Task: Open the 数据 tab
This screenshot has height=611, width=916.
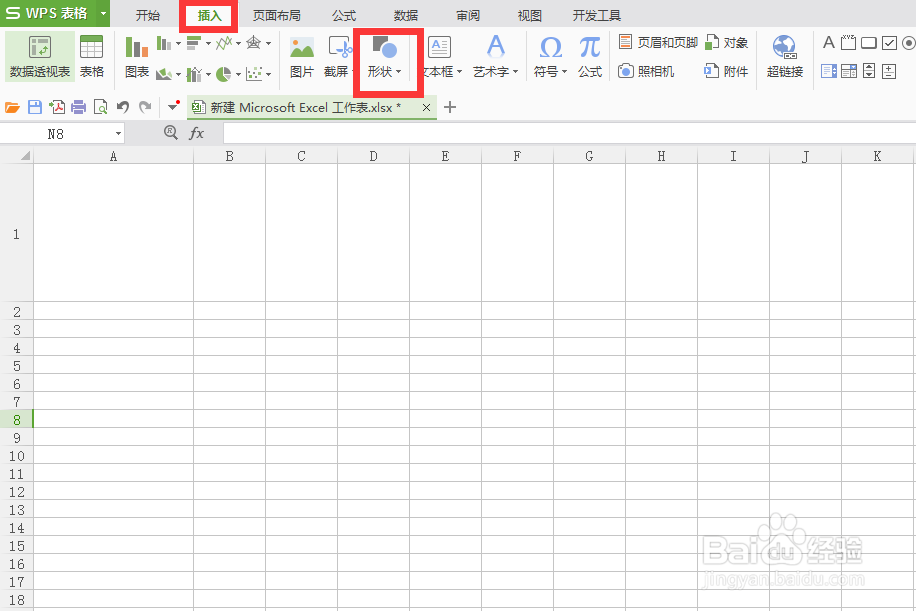Action: 406,15
